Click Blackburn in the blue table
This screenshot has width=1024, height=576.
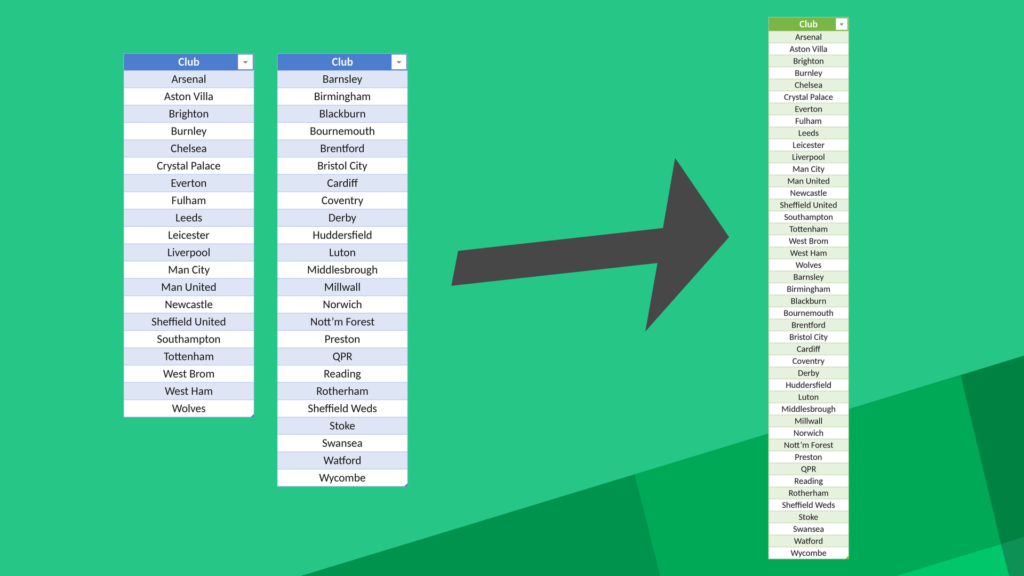click(x=342, y=114)
